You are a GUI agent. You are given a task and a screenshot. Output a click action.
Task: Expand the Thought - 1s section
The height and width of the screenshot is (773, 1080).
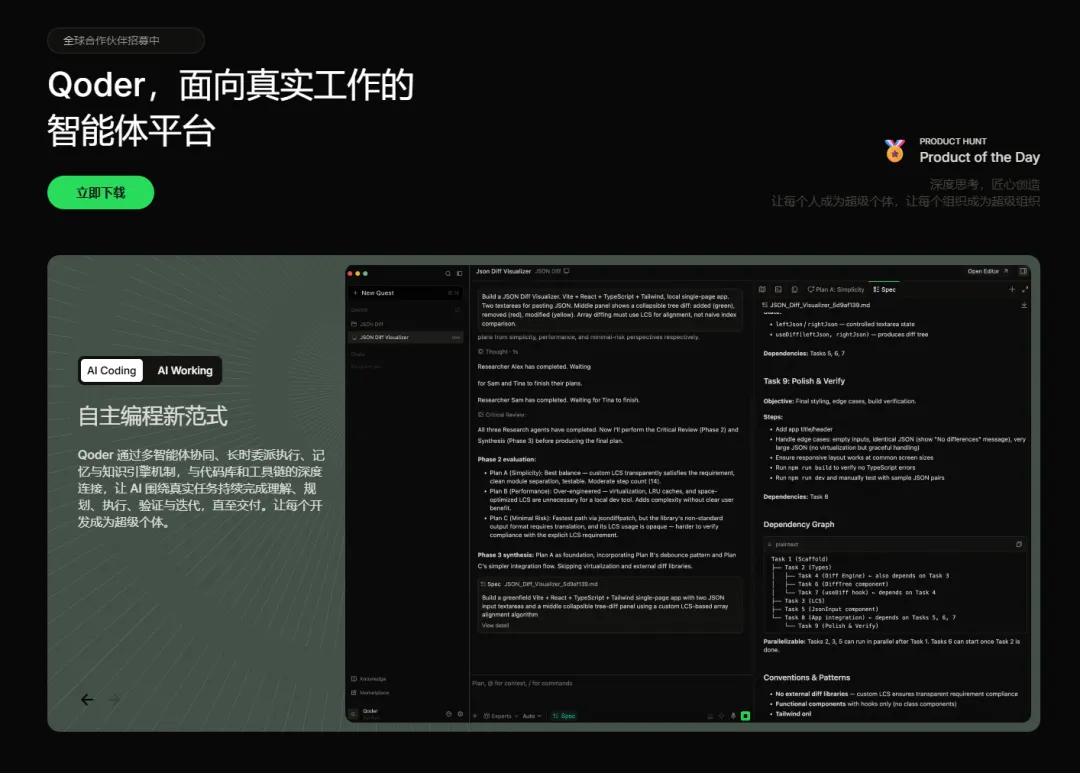pos(498,352)
